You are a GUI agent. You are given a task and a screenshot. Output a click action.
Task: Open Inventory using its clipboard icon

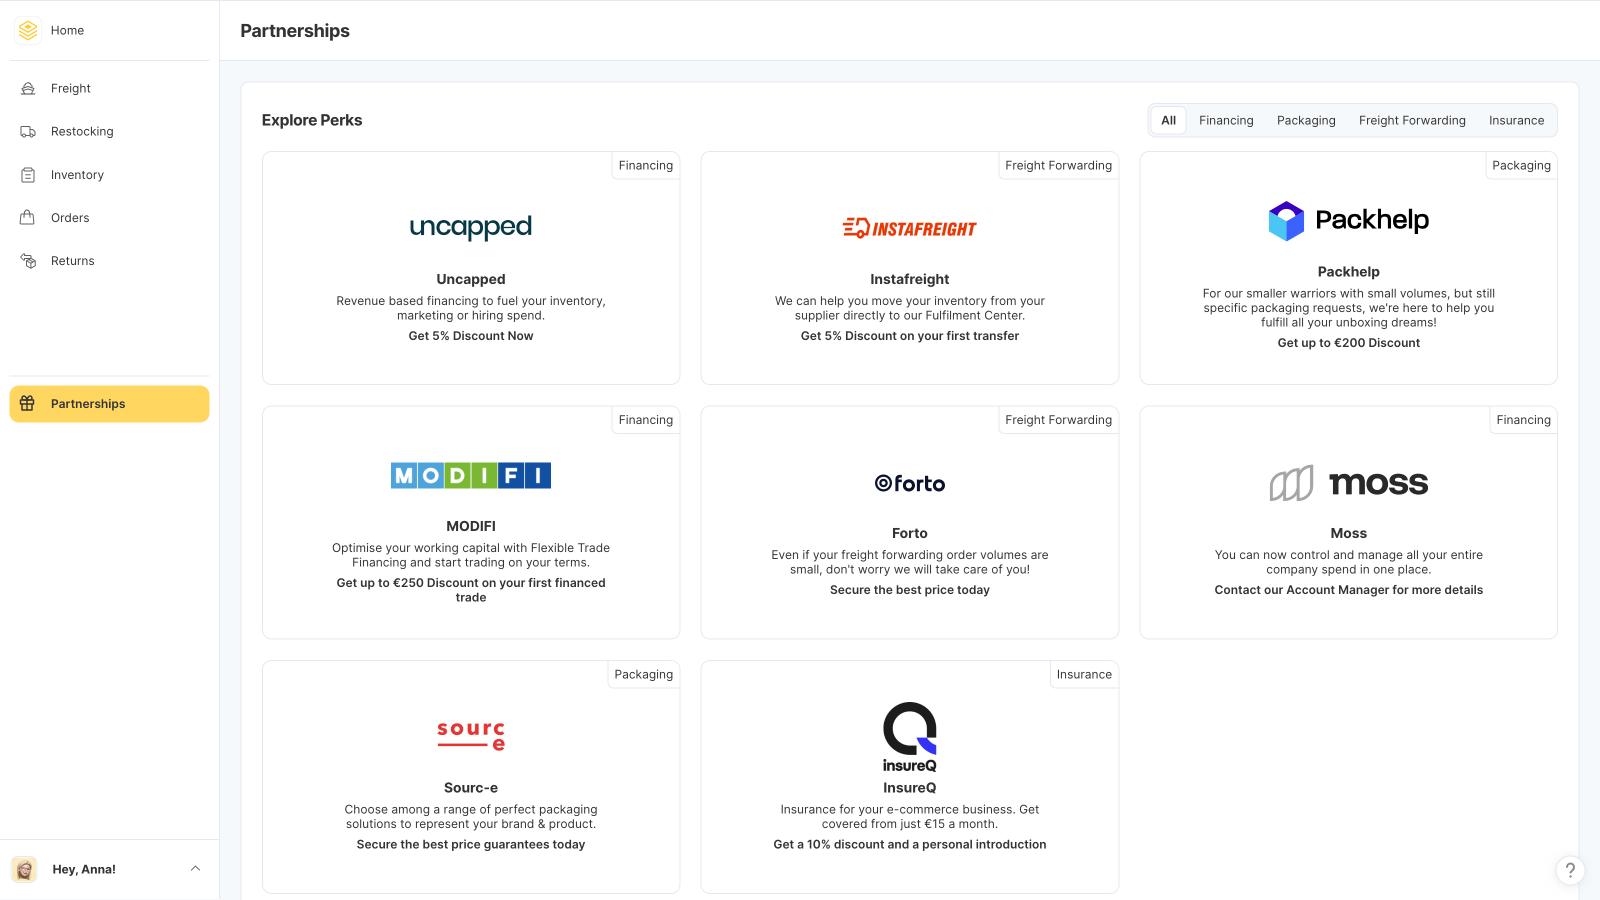coord(27,174)
